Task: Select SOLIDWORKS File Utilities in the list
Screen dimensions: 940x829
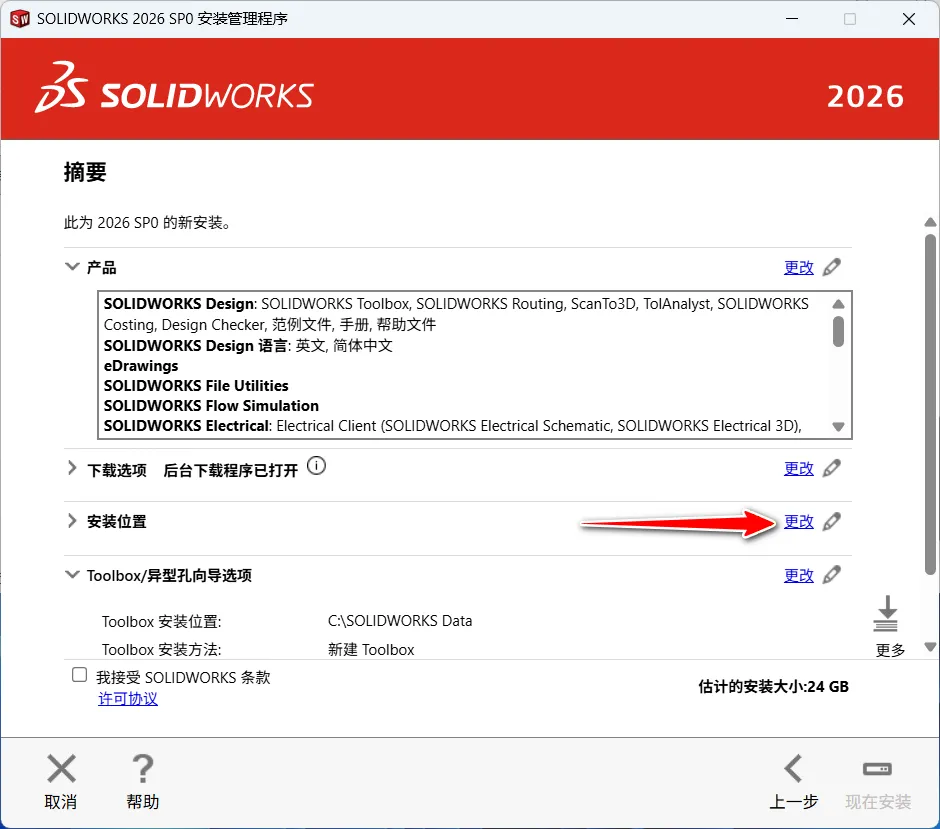Action: pyautogui.click(x=196, y=385)
